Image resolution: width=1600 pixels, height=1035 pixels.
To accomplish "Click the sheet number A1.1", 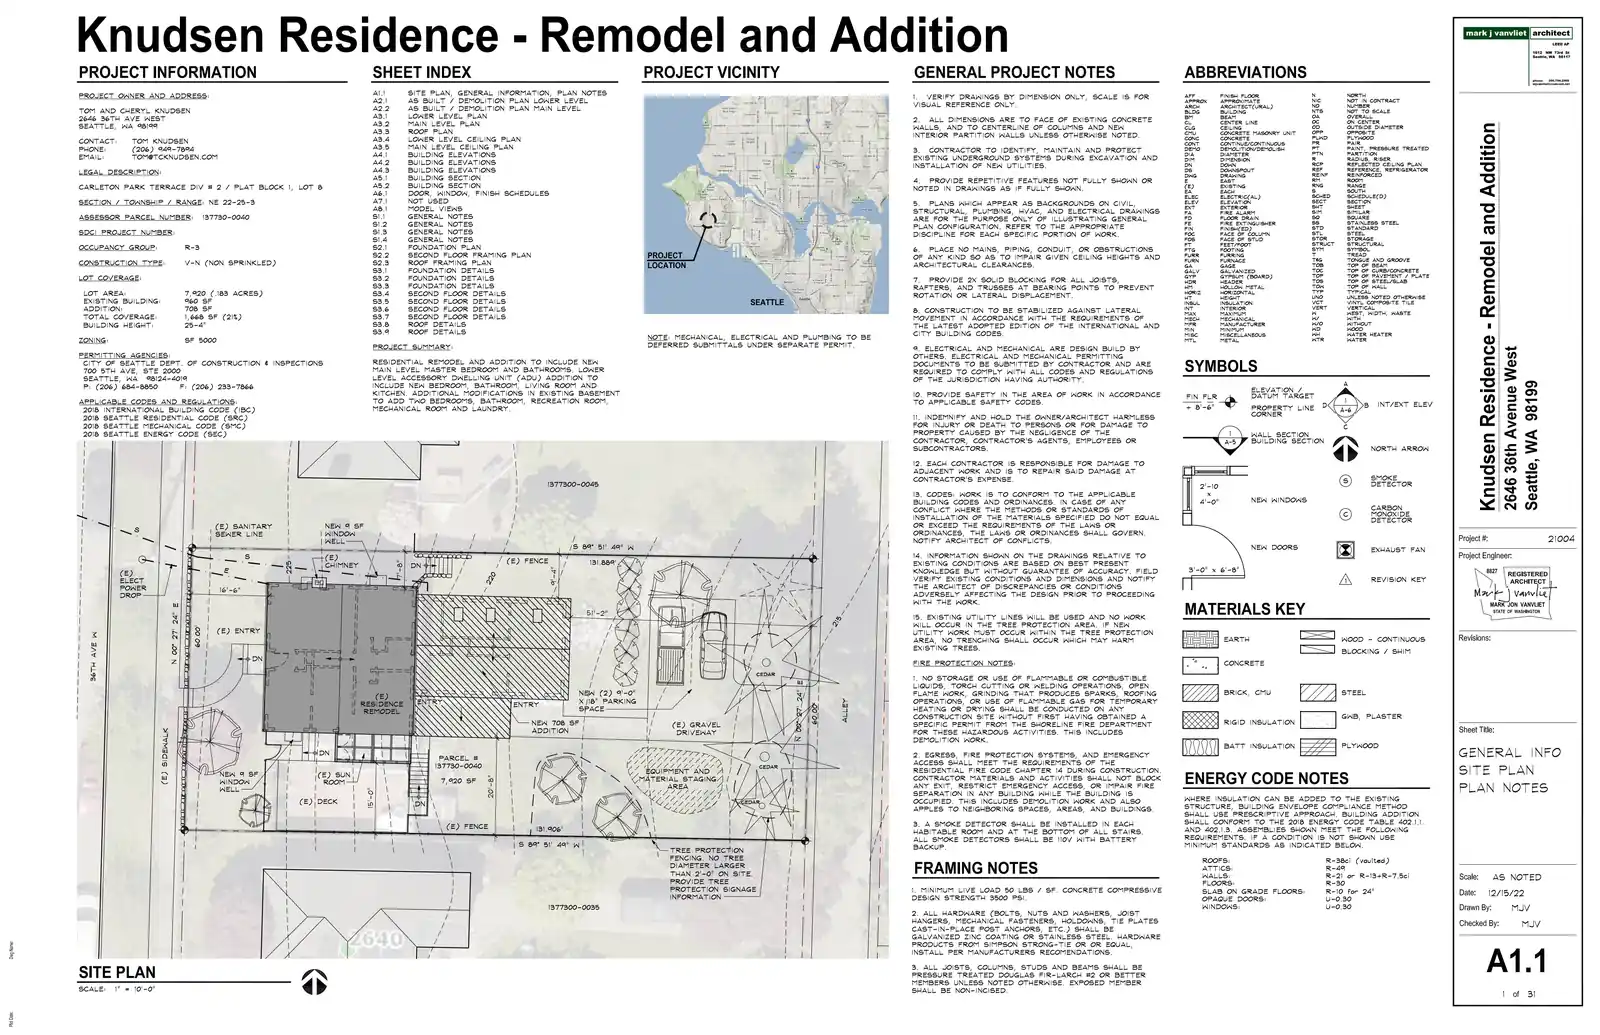I will click(1517, 961).
